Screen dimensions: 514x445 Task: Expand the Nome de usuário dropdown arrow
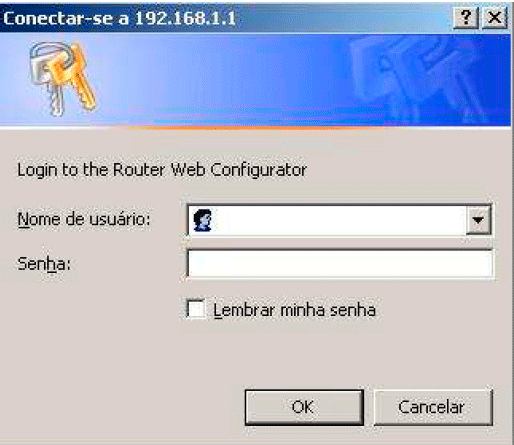[478, 220]
